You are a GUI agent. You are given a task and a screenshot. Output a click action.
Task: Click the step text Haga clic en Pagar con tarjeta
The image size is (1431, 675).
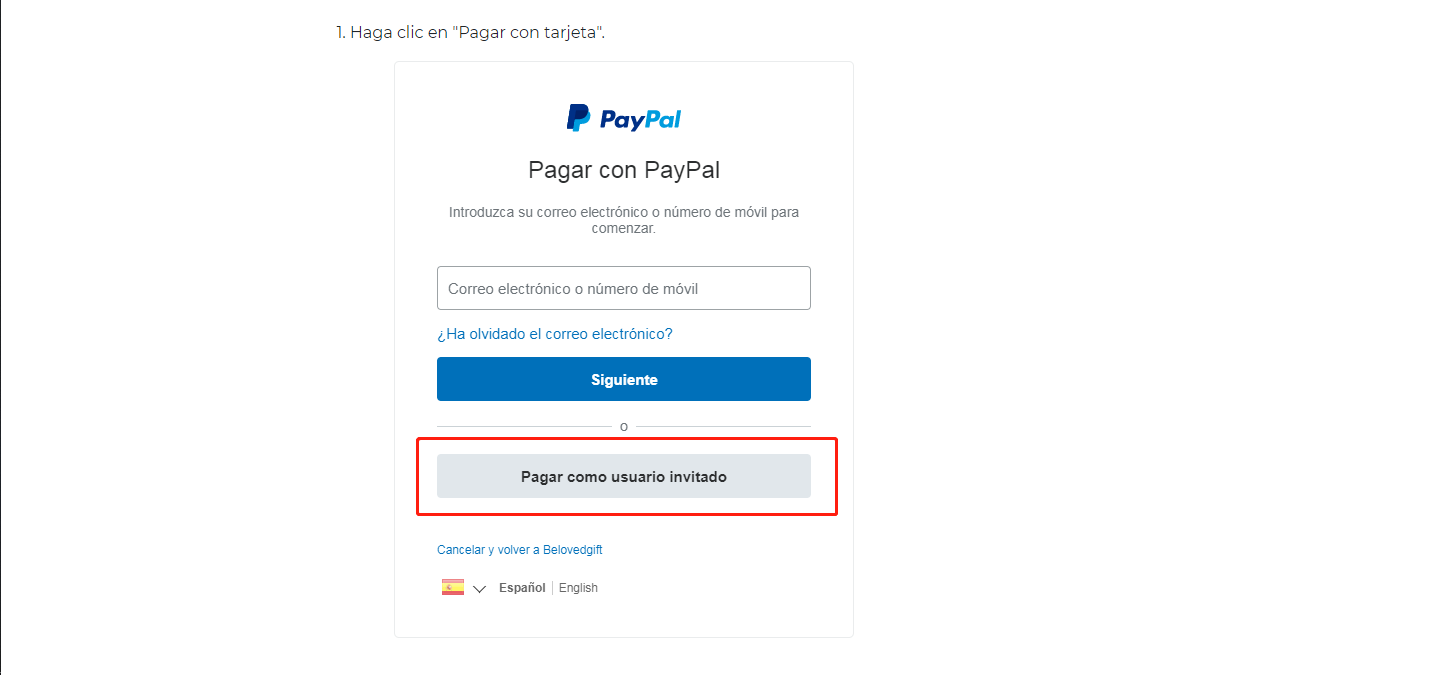(478, 32)
